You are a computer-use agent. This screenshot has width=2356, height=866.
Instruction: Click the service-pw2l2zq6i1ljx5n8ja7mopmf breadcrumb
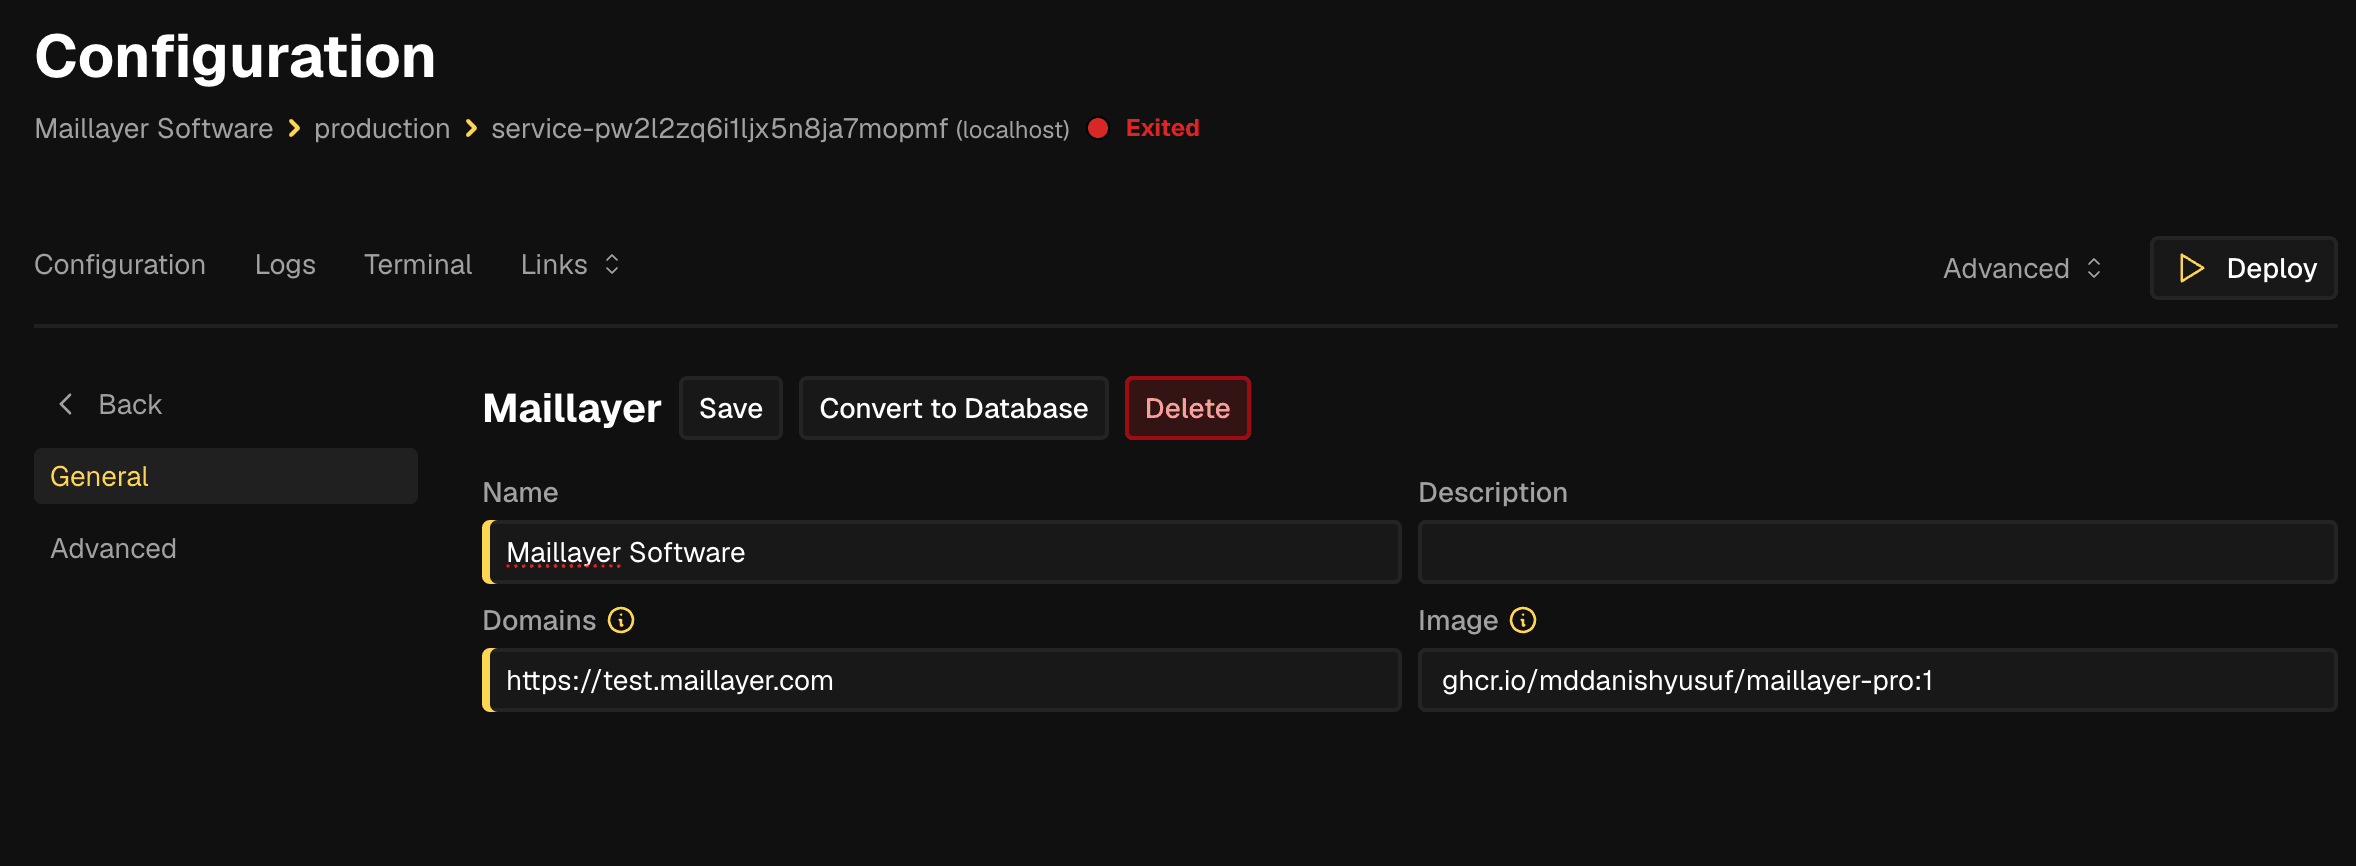click(x=719, y=128)
